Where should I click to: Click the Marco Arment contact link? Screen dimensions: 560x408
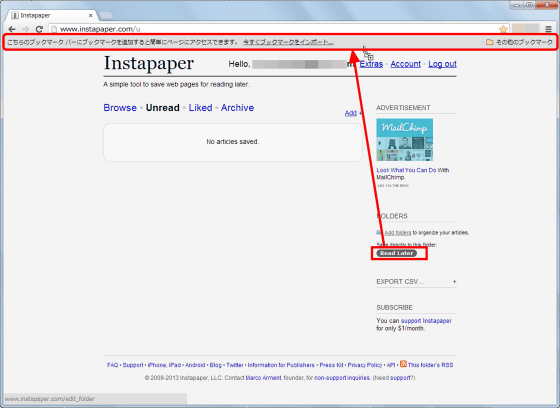point(264,378)
